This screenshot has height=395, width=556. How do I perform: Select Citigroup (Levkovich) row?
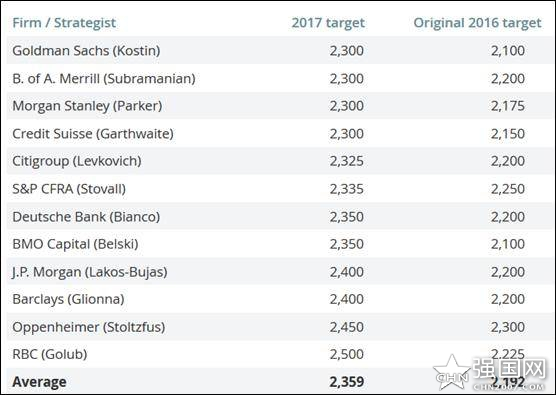tap(280, 161)
